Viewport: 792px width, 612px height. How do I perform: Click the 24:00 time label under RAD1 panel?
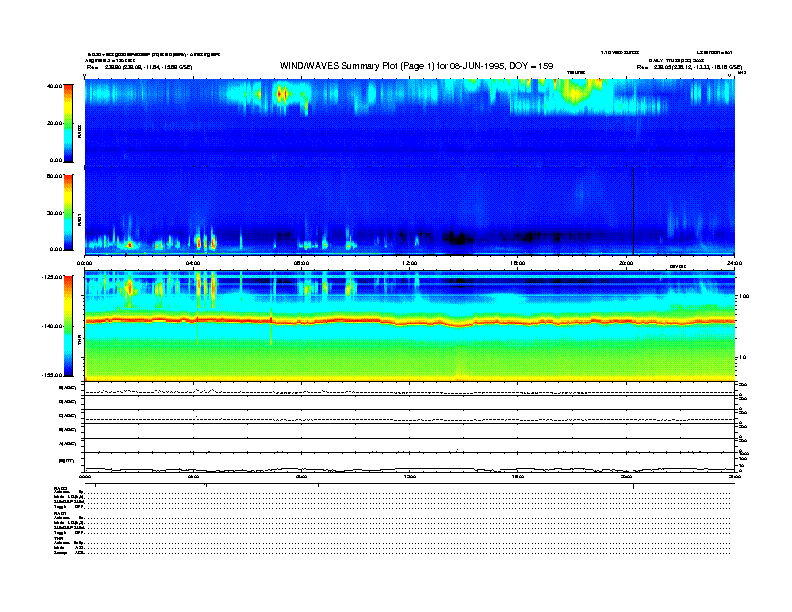[734, 263]
